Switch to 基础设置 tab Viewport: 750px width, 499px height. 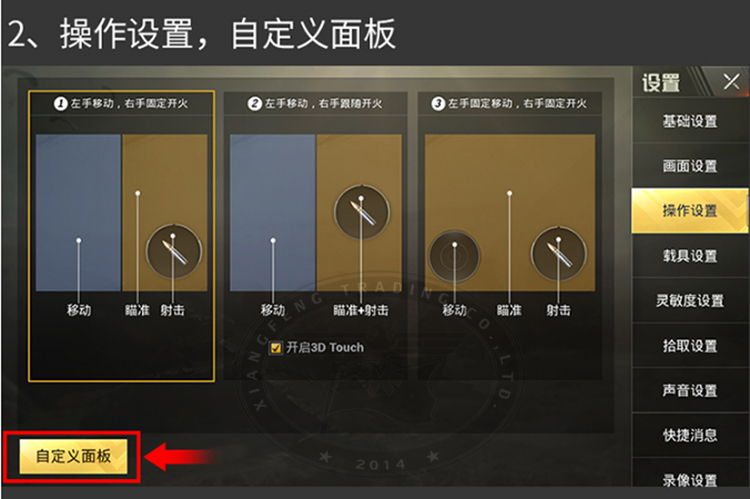tap(690, 121)
